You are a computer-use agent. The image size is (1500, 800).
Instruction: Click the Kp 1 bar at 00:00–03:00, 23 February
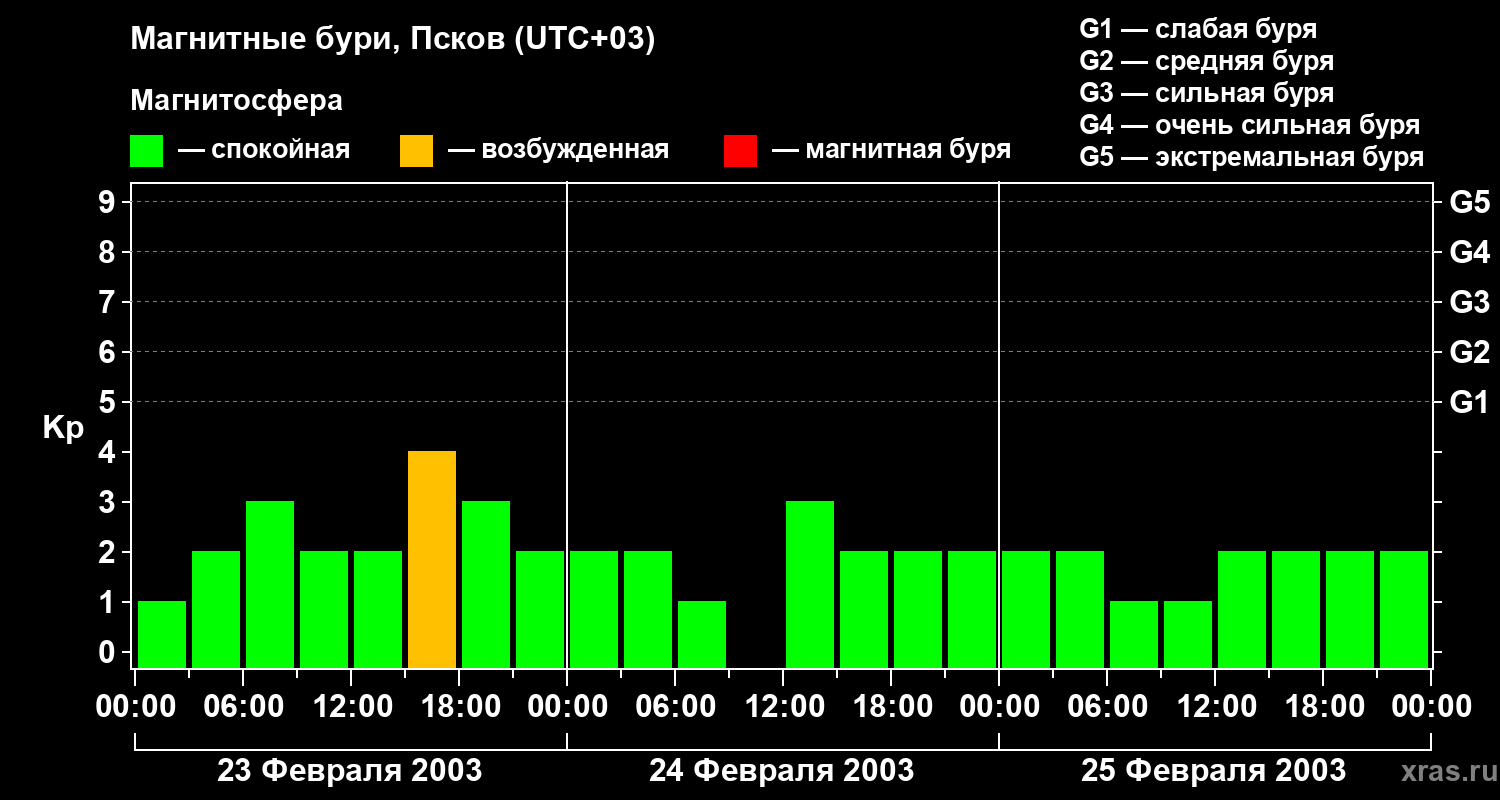(x=162, y=634)
